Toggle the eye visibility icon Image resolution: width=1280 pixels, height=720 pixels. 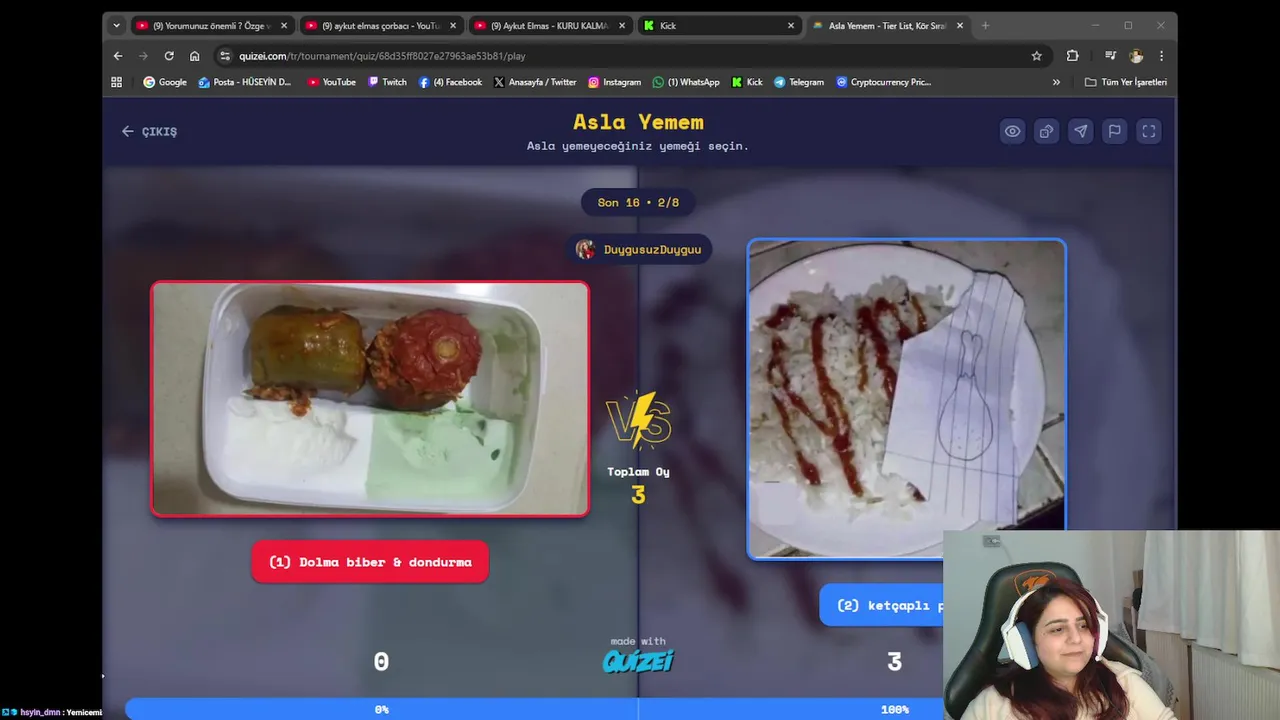(x=1013, y=131)
